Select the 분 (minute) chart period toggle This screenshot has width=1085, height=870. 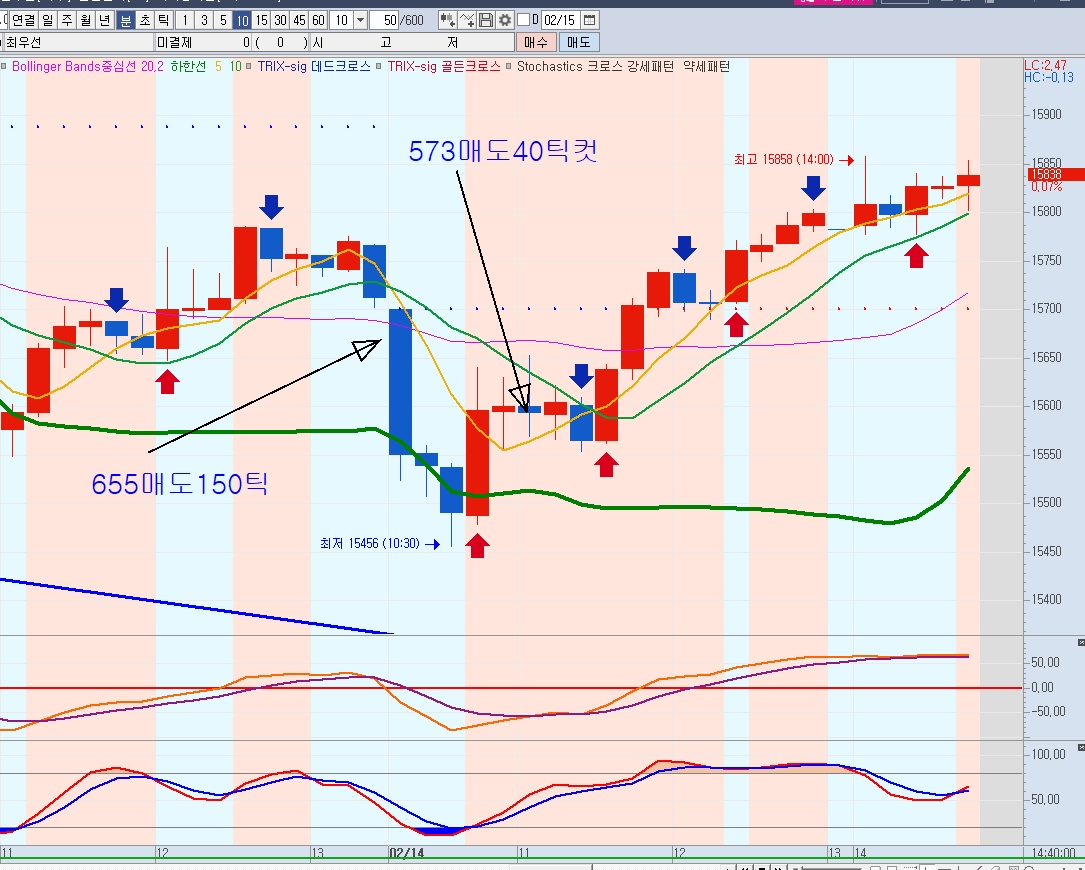[x=126, y=20]
